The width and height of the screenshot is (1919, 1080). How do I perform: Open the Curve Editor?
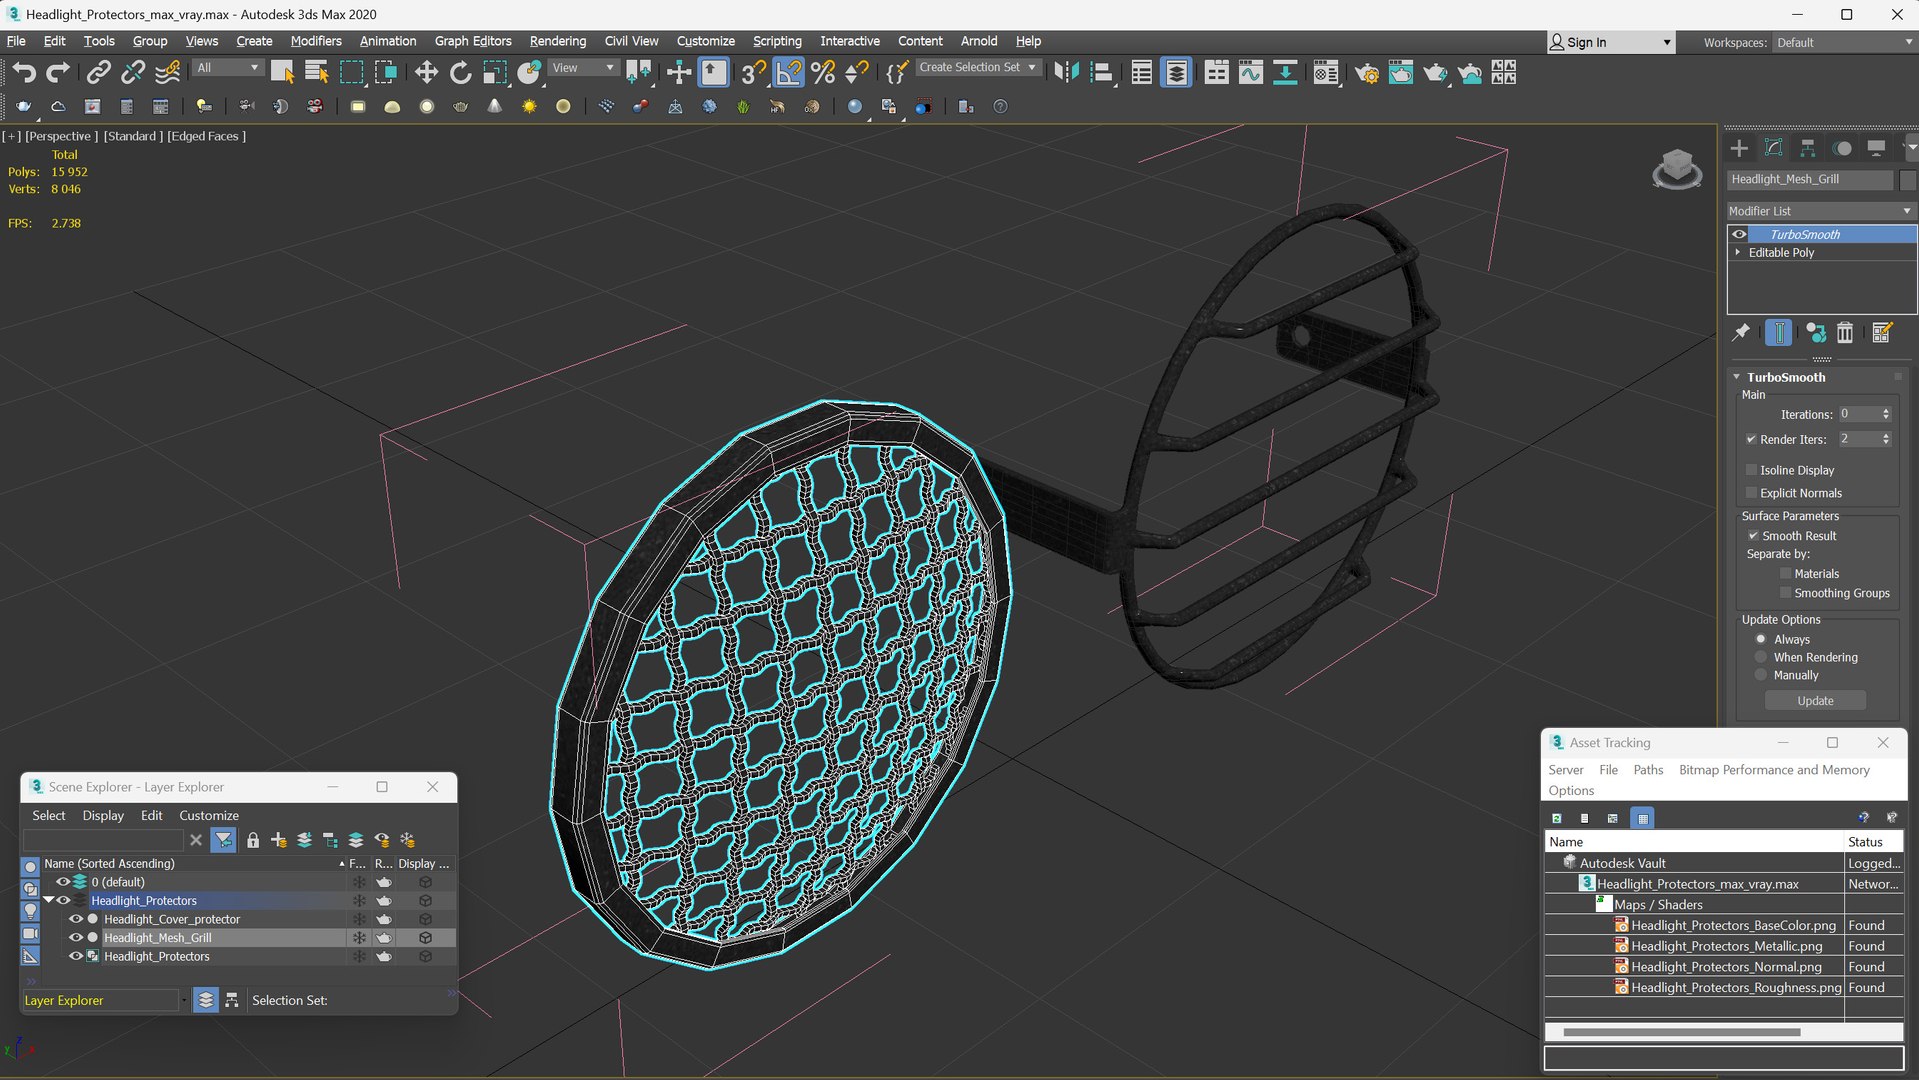(x=1251, y=72)
